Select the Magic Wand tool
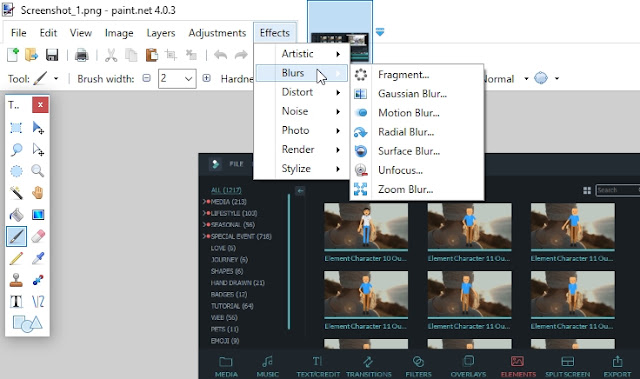The width and height of the screenshot is (640, 379). pos(16,193)
